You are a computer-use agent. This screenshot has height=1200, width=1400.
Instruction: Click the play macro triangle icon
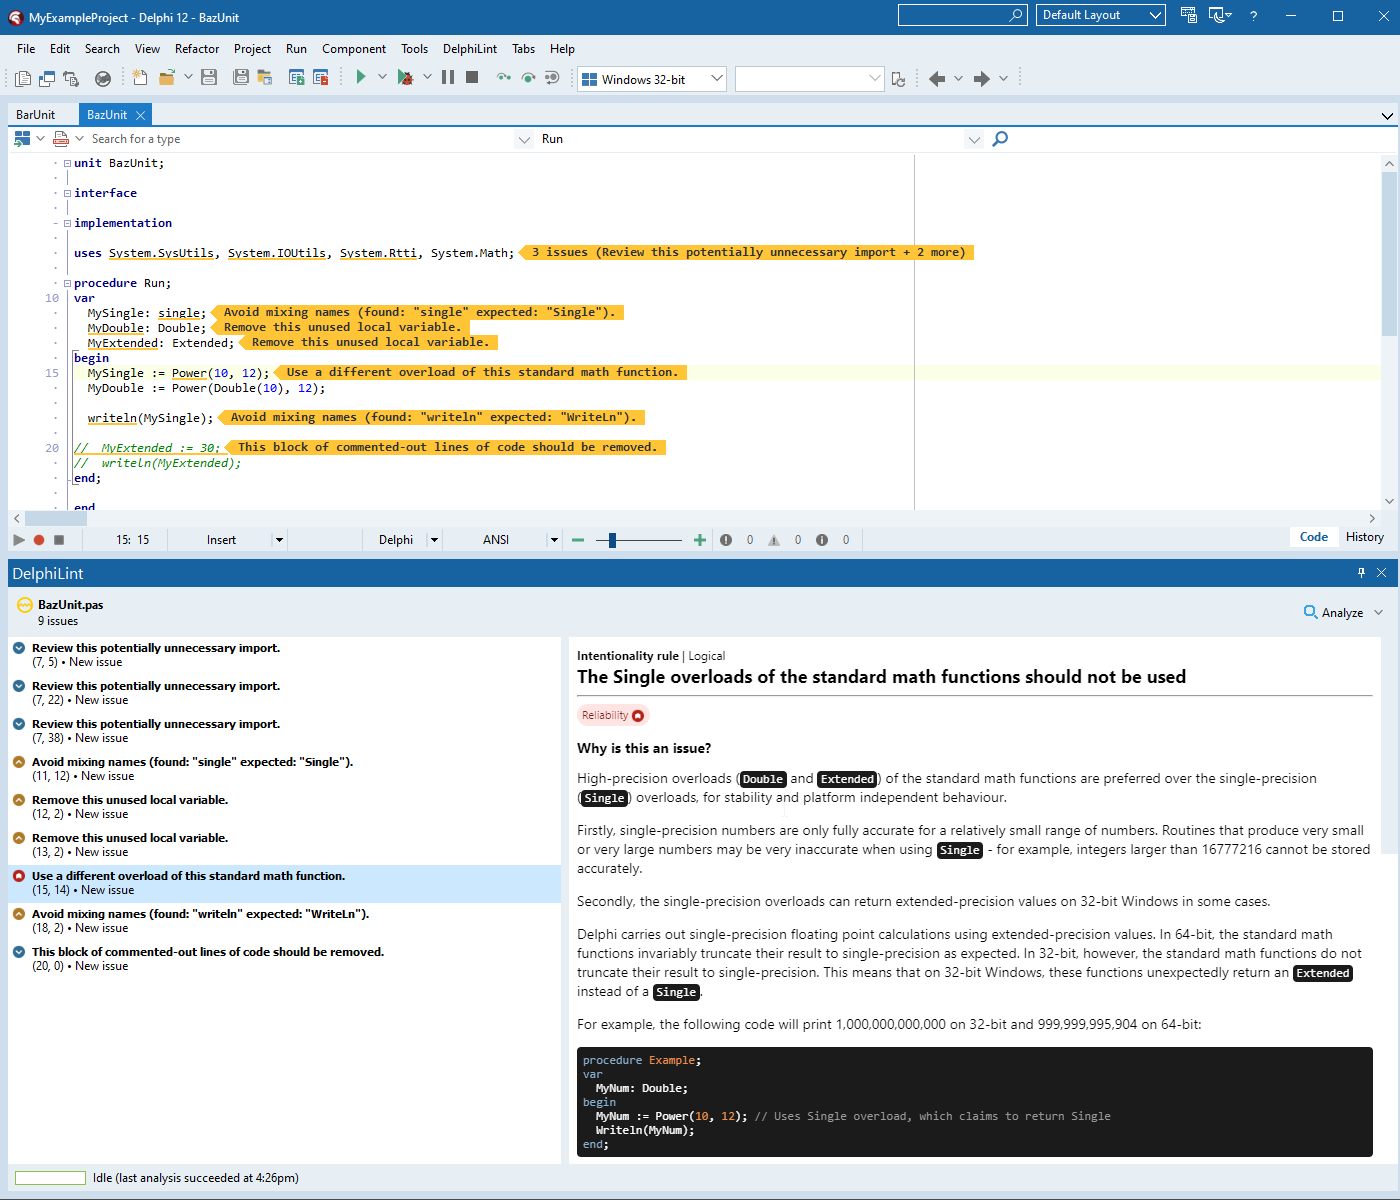(19, 540)
